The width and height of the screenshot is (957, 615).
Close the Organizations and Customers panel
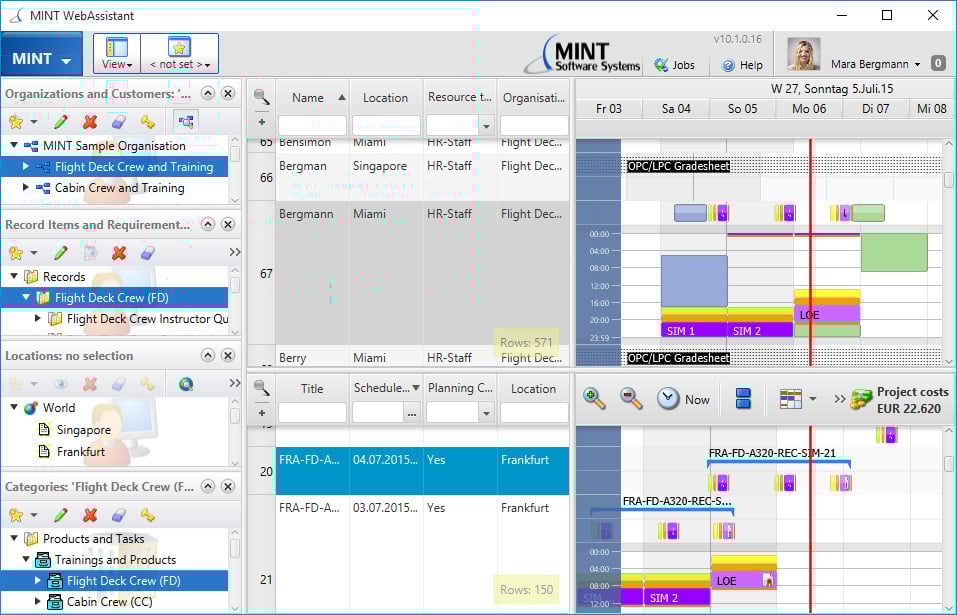228,93
